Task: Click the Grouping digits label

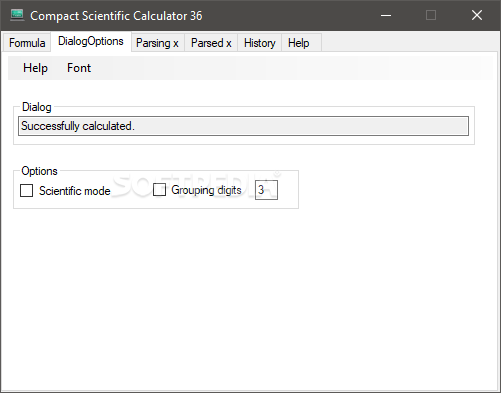Action: [206, 190]
